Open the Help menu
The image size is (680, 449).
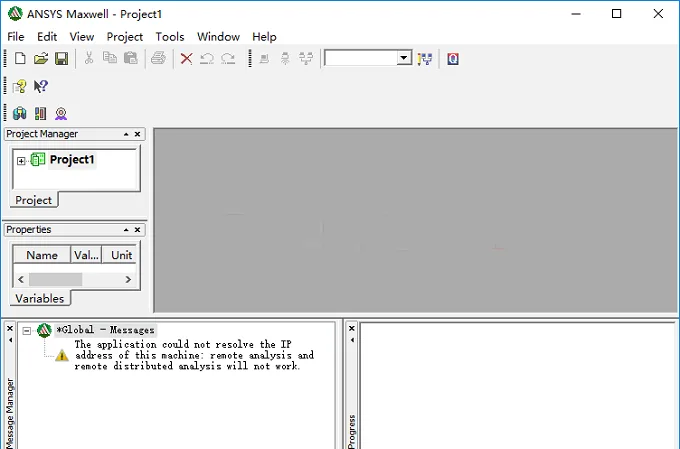[265, 37]
